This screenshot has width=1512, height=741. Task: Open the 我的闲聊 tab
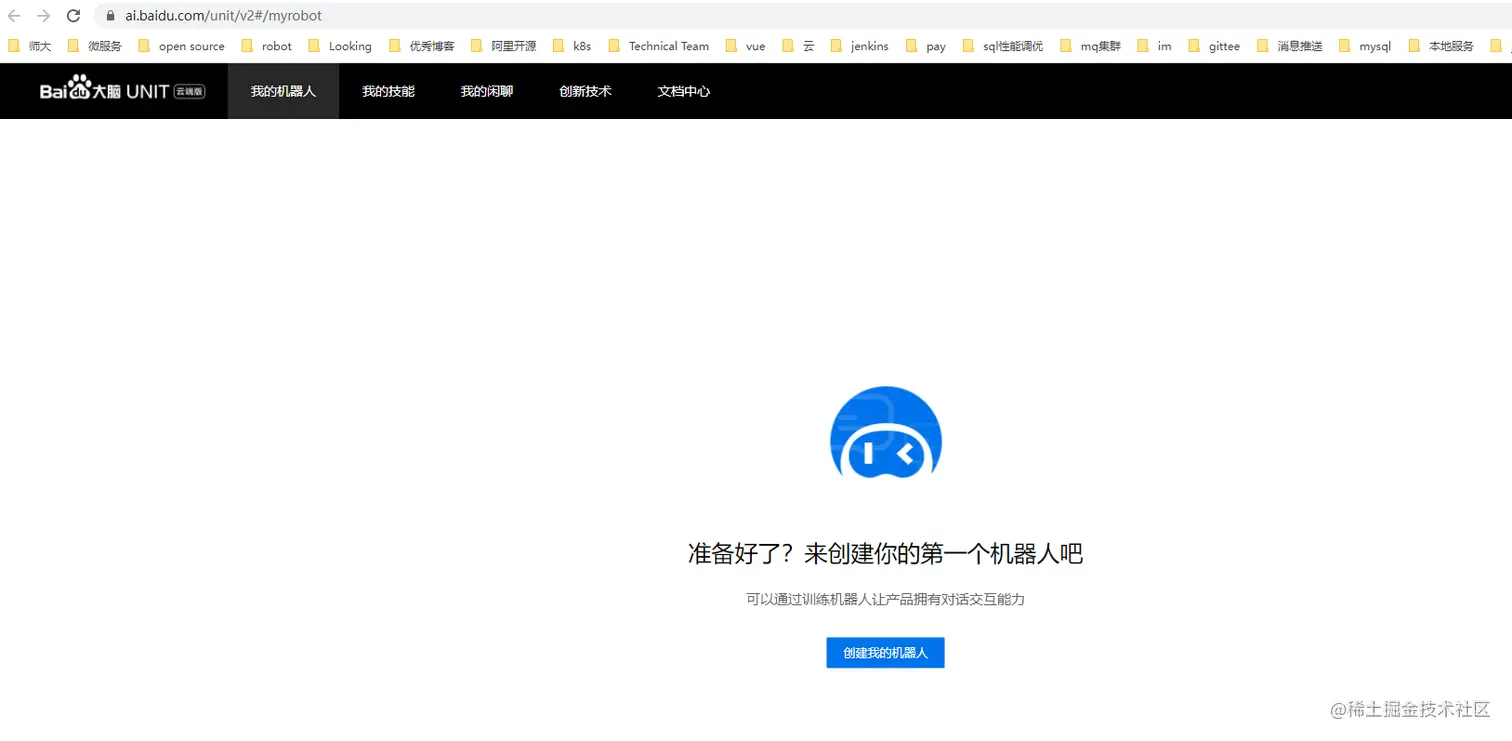coord(487,91)
